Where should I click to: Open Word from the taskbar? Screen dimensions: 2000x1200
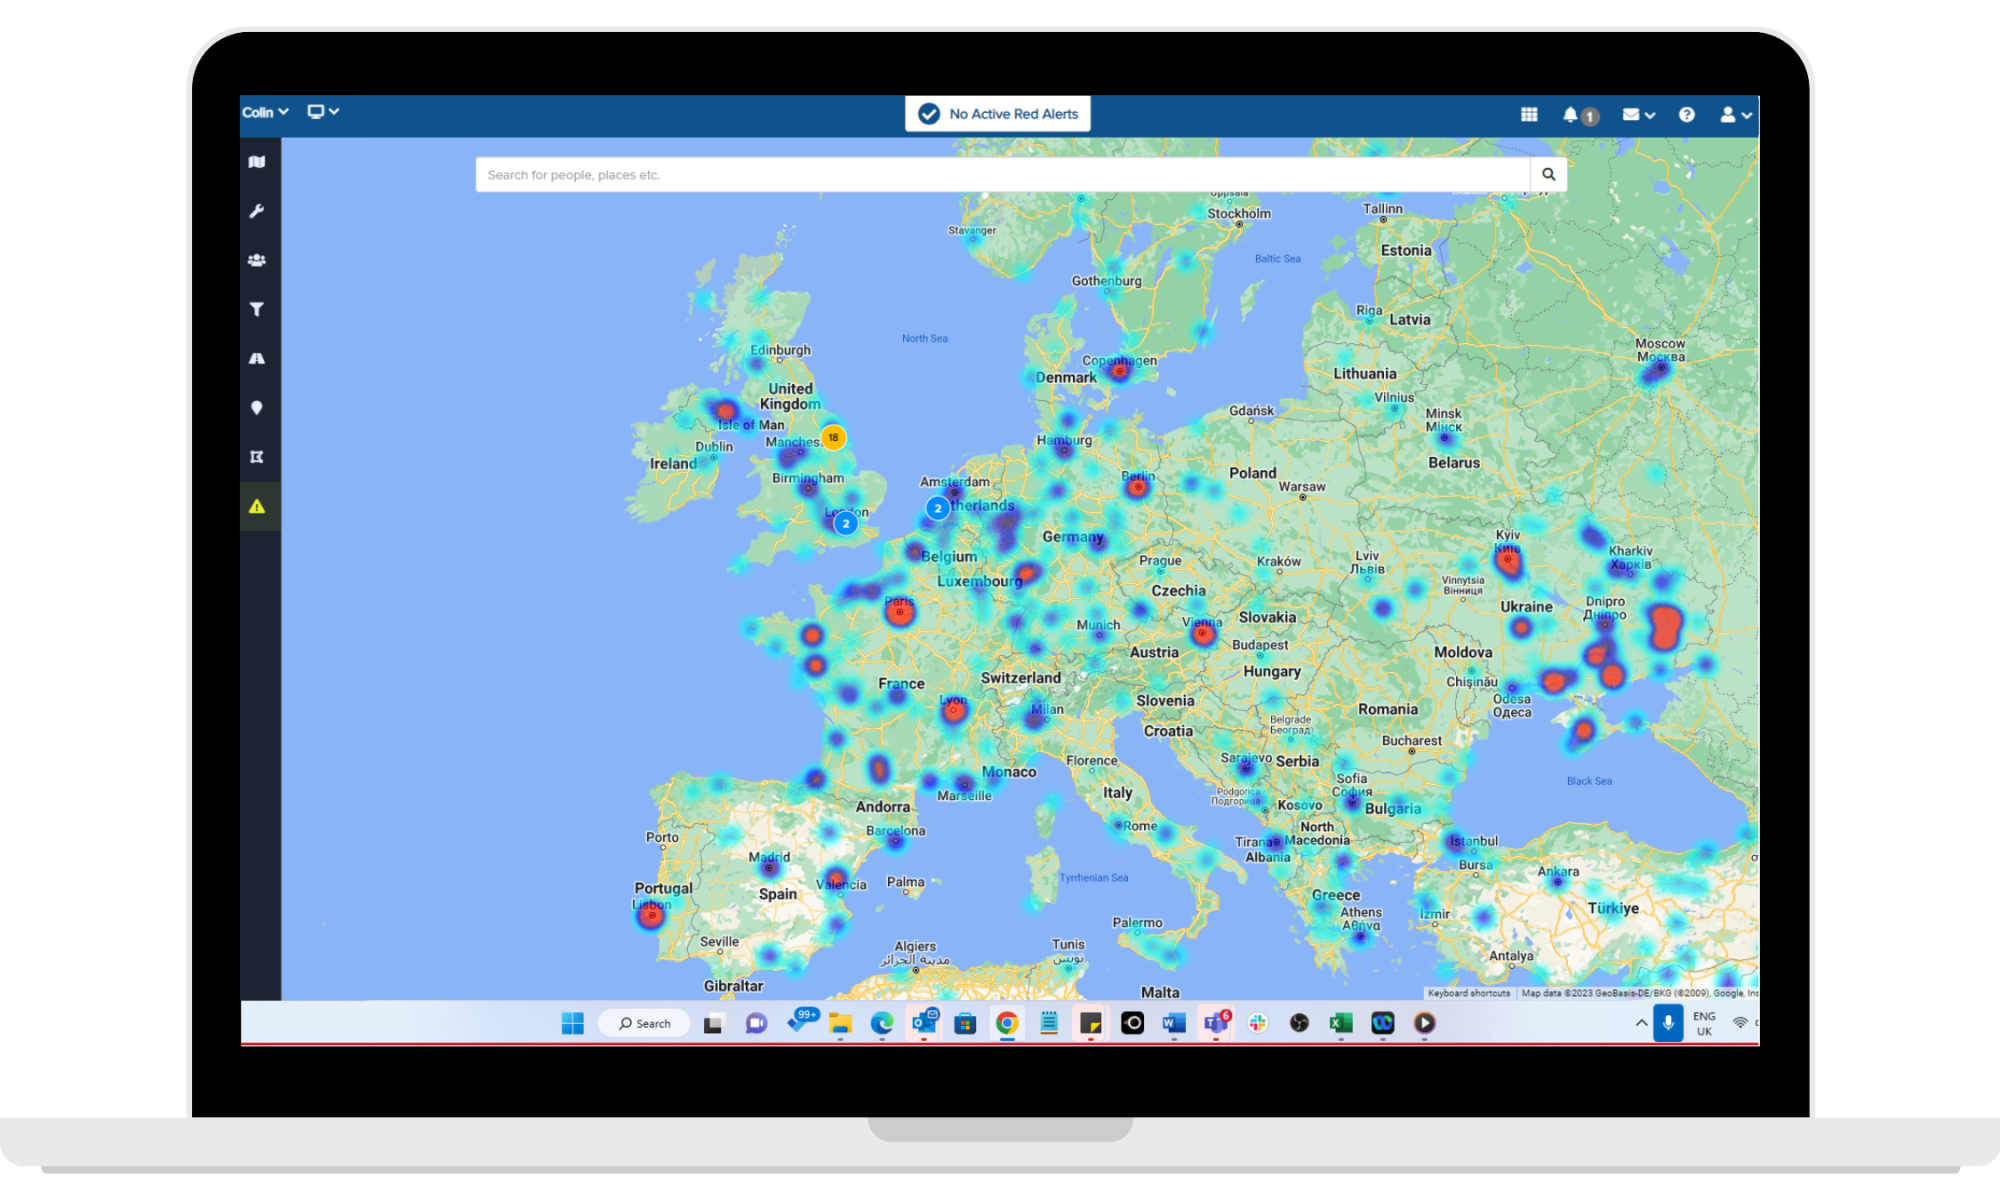[1174, 1023]
